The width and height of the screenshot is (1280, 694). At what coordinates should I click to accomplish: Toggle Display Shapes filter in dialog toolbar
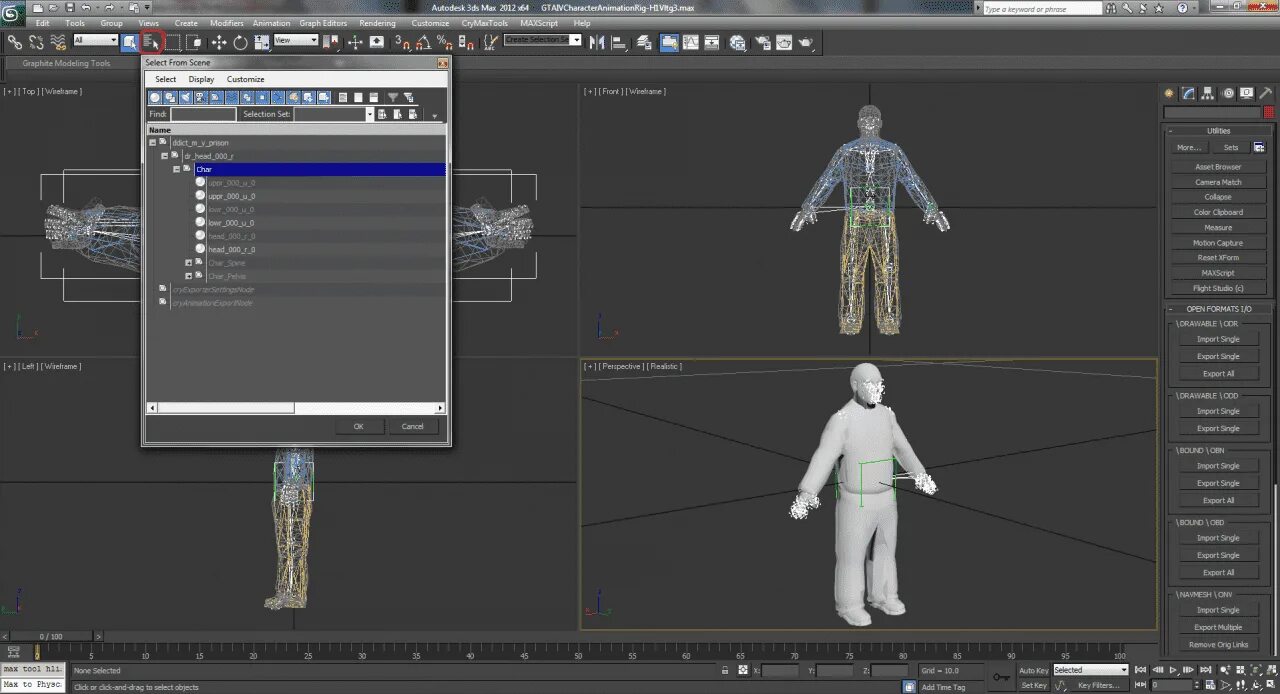(x=170, y=97)
